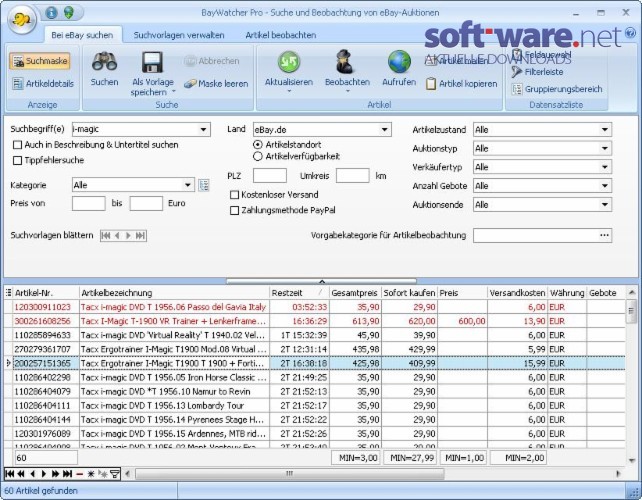Viewport: 642px width, 500px height.
Task: Open the help icon at top right
Action: [x=631, y=32]
